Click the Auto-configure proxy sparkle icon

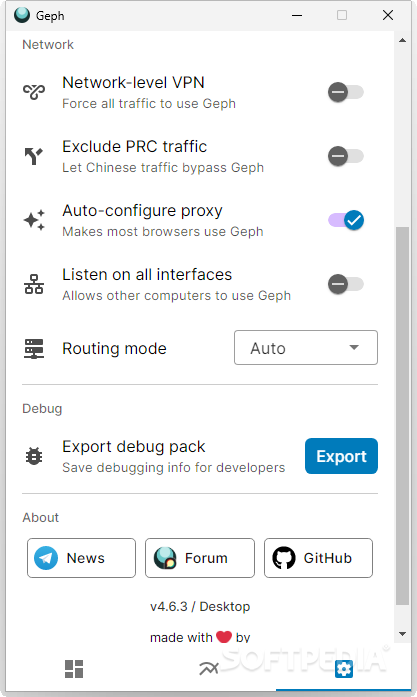pyautogui.click(x=34, y=220)
